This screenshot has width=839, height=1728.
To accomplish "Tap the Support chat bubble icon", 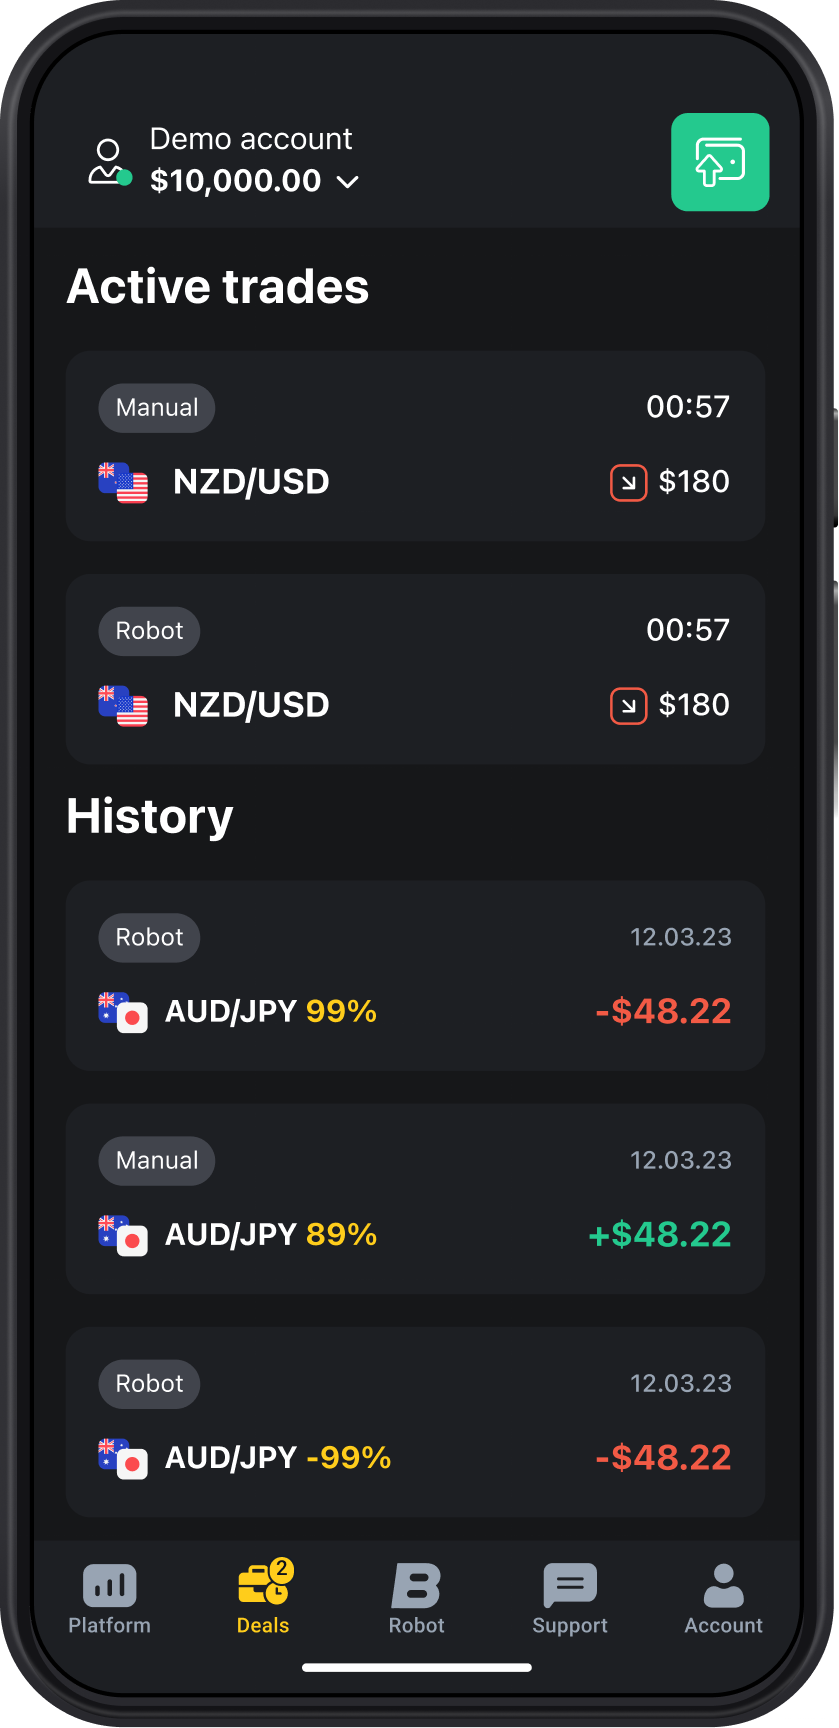I will [570, 1585].
